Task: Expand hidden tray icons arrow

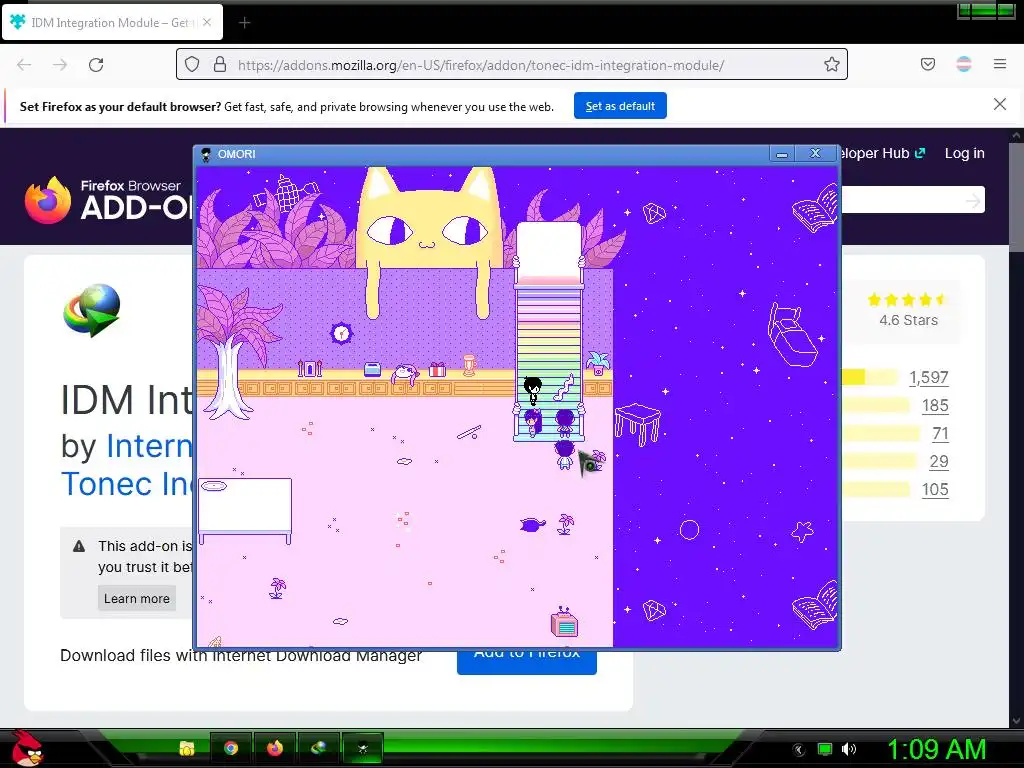Action: (x=799, y=749)
